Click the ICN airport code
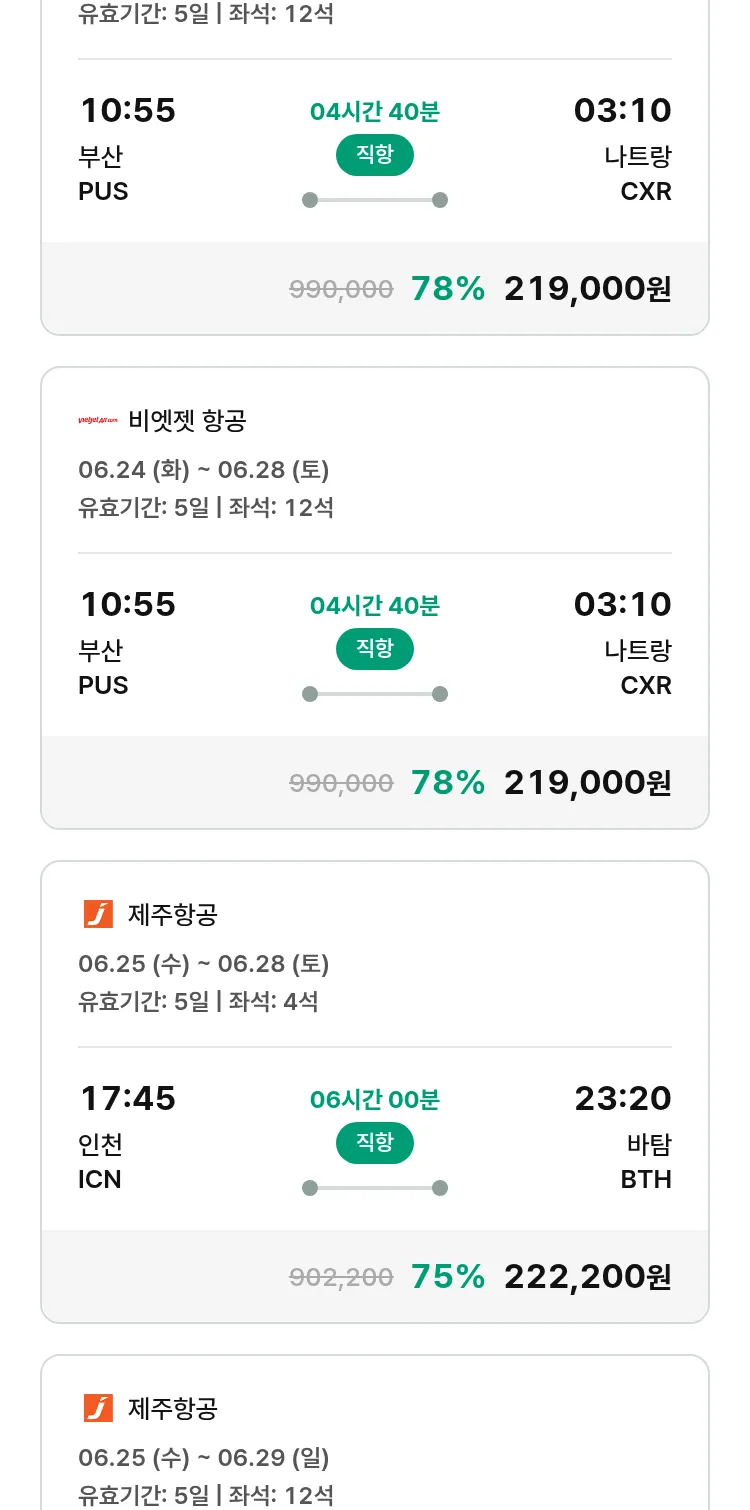 click(100, 1179)
